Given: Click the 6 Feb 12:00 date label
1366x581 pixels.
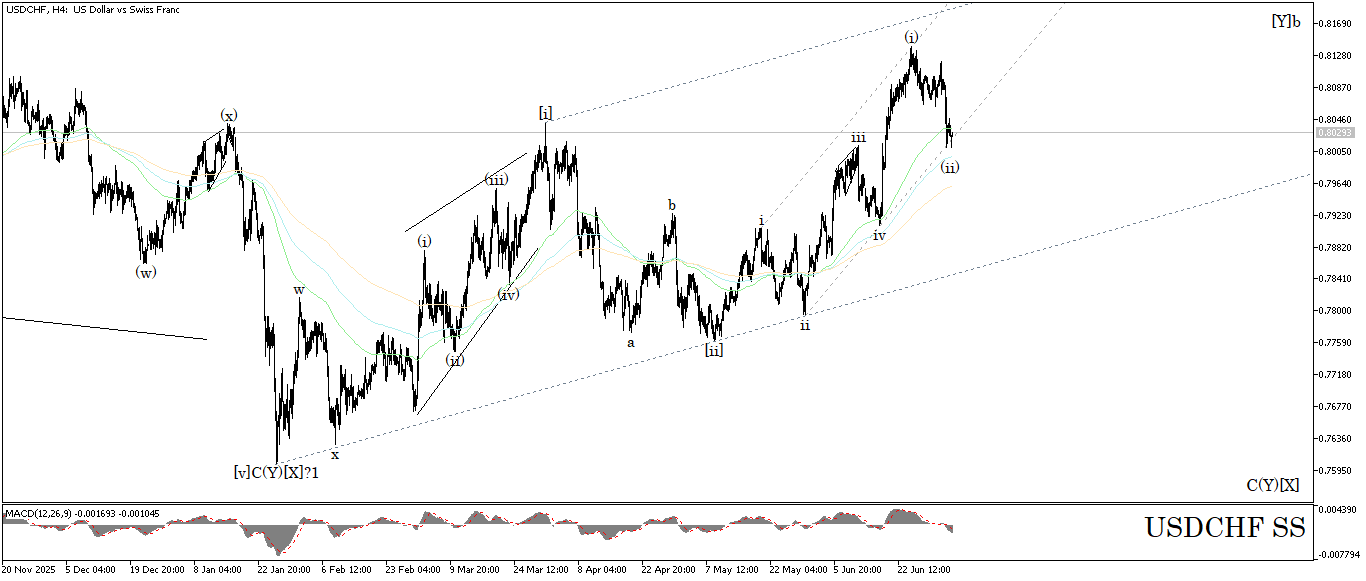Looking at the screenshot, I should point(347,569).
